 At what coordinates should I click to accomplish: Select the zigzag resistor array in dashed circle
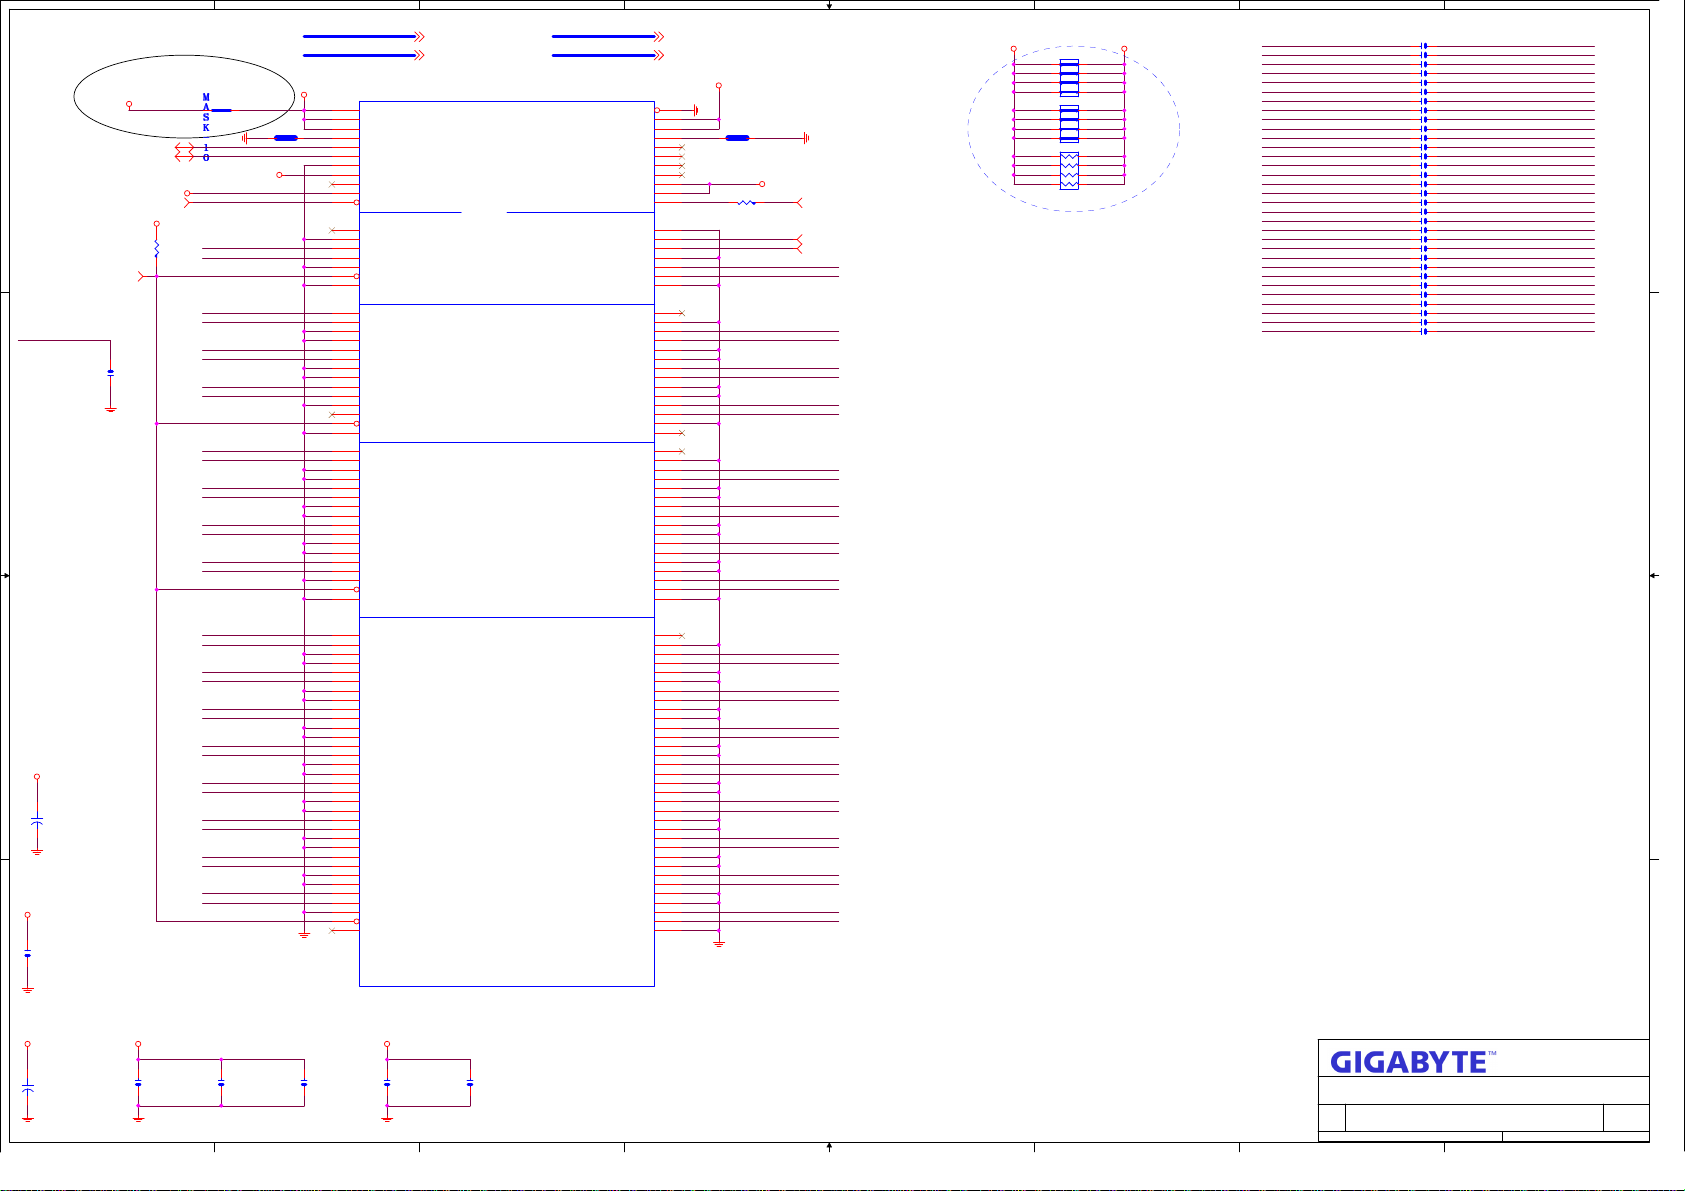point(1069,171)
